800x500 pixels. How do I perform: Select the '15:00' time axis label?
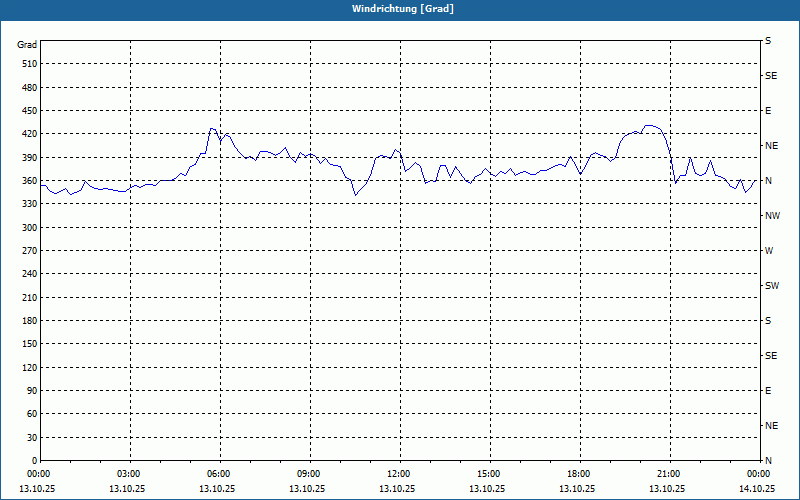point(488,474)
